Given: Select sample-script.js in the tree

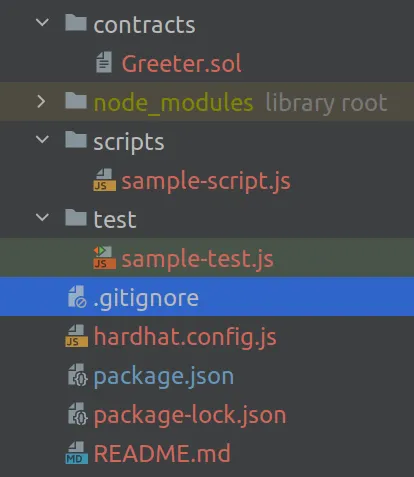Looking at the screenshot, I should point(206,182).
